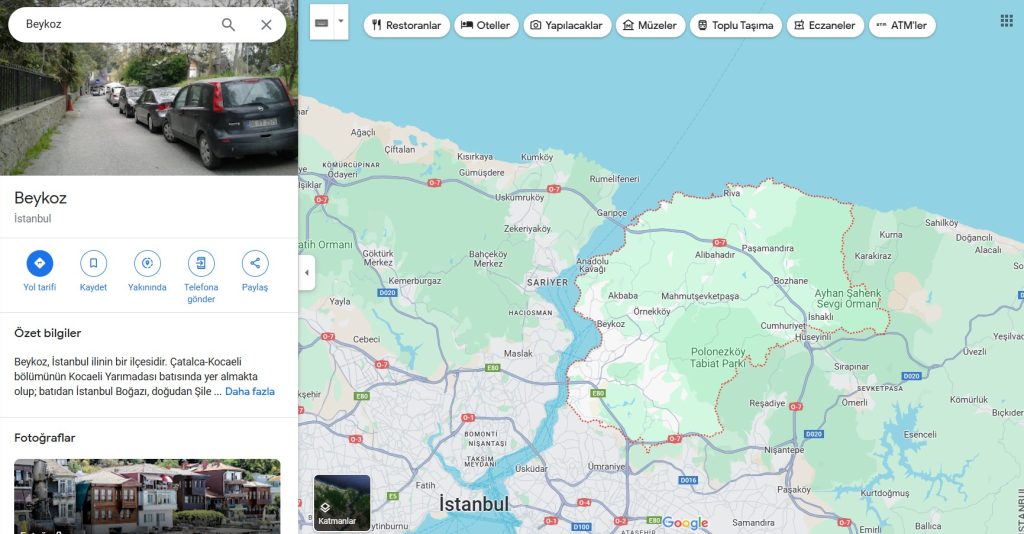Filter by Oteller chip
This screenshot has width=1024, height=534.
[x=486, y=25]
